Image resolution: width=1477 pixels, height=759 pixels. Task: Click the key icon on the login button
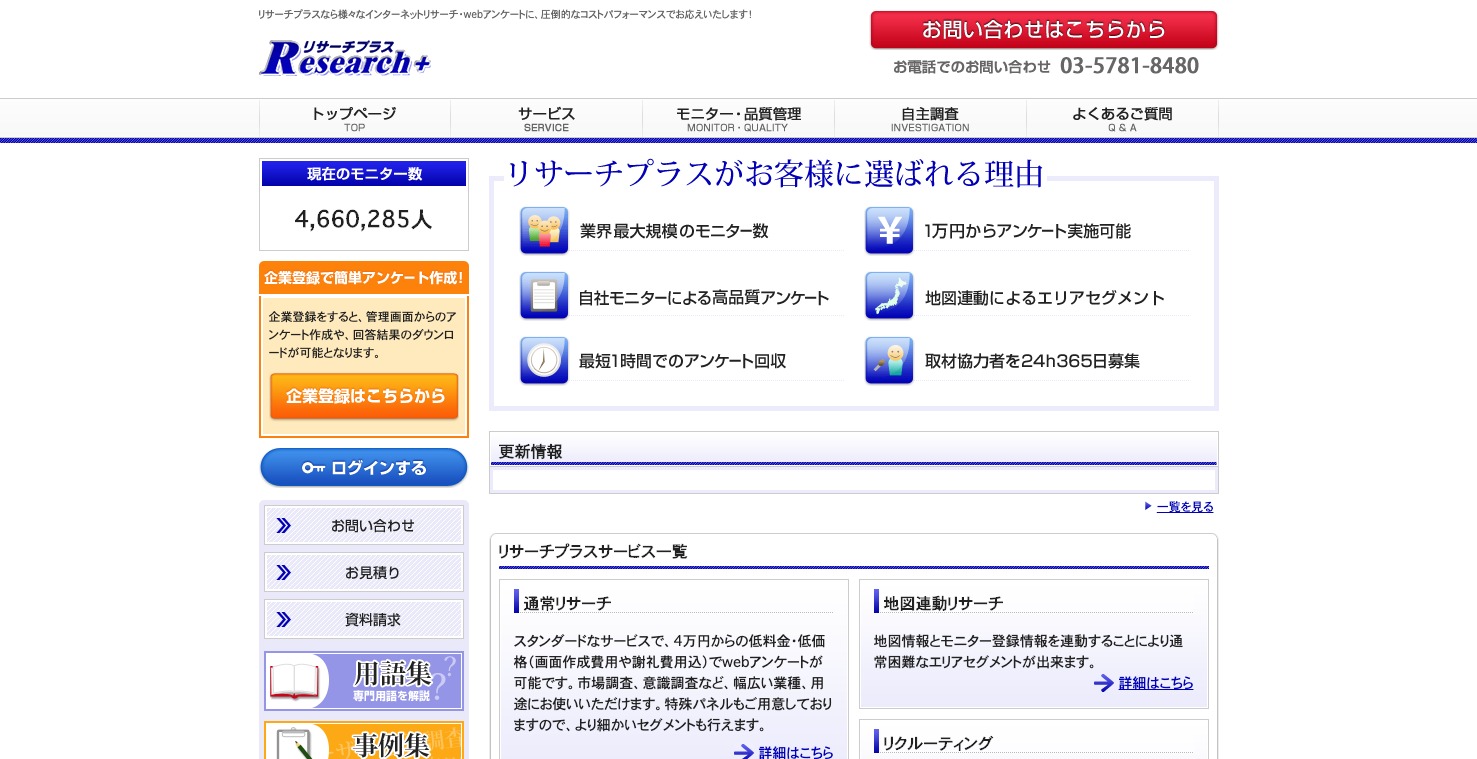[313, 468]
